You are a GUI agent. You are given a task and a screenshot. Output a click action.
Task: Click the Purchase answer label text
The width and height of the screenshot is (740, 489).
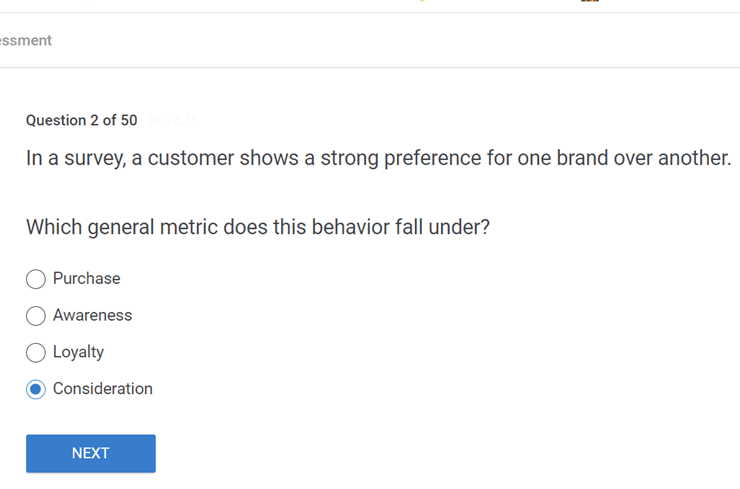coord(87,279)
